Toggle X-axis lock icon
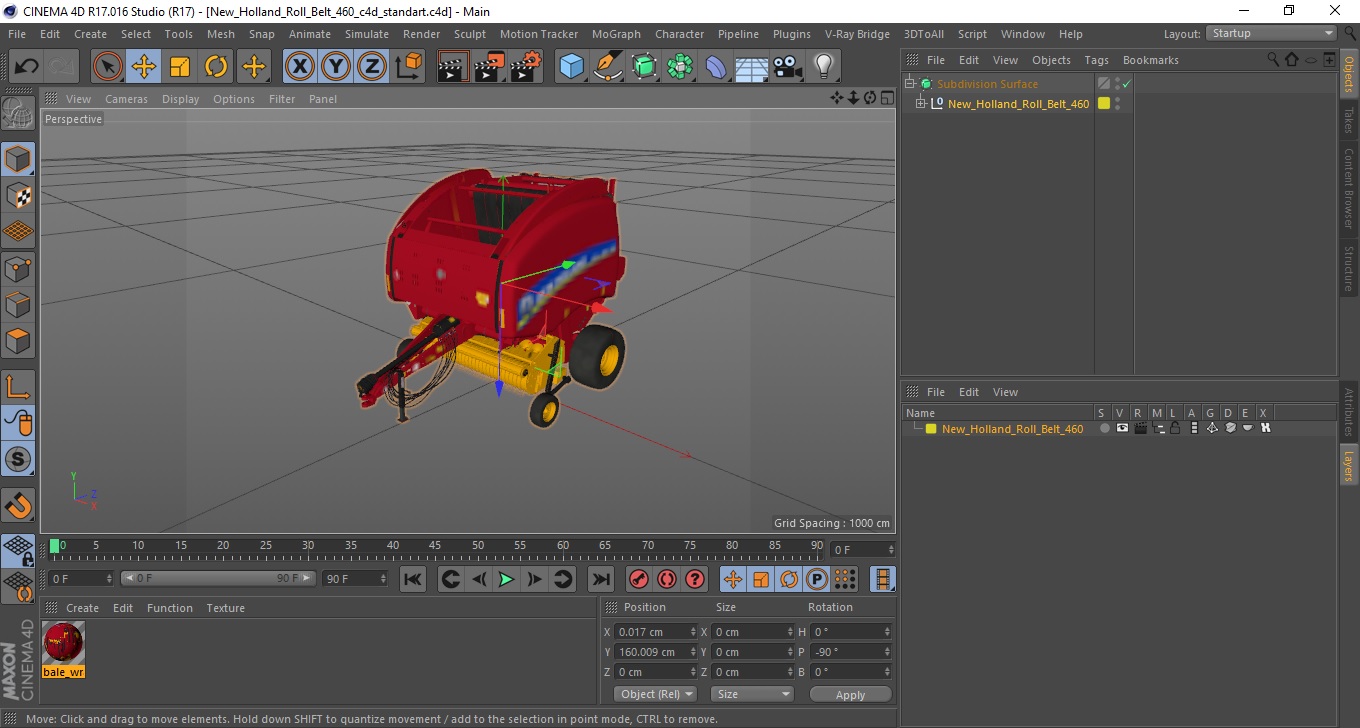The width and height of the screenshot is (1360, 728). coord(300,67)
